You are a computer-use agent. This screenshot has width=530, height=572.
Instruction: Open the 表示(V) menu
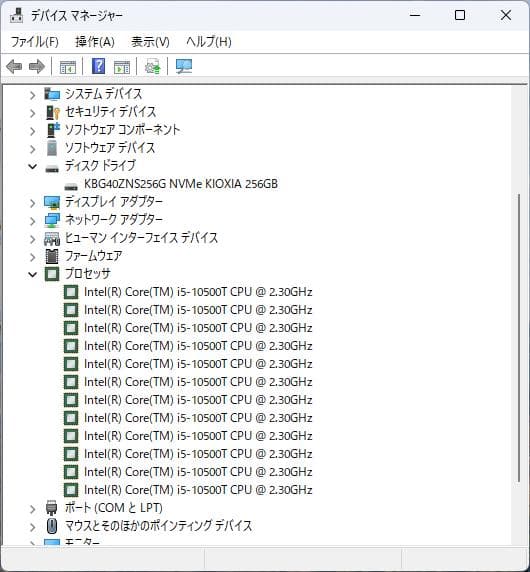click(x=150, y=42)
